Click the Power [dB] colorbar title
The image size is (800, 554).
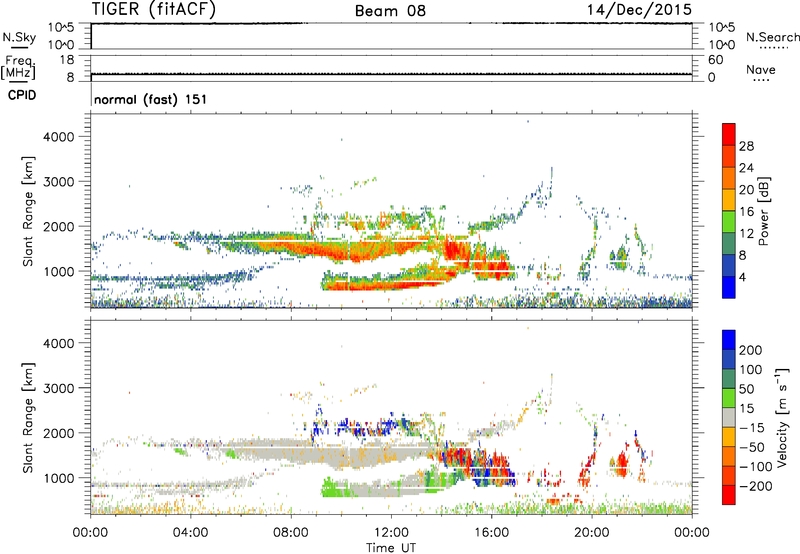pyautogui.click(x=763, y=211)
